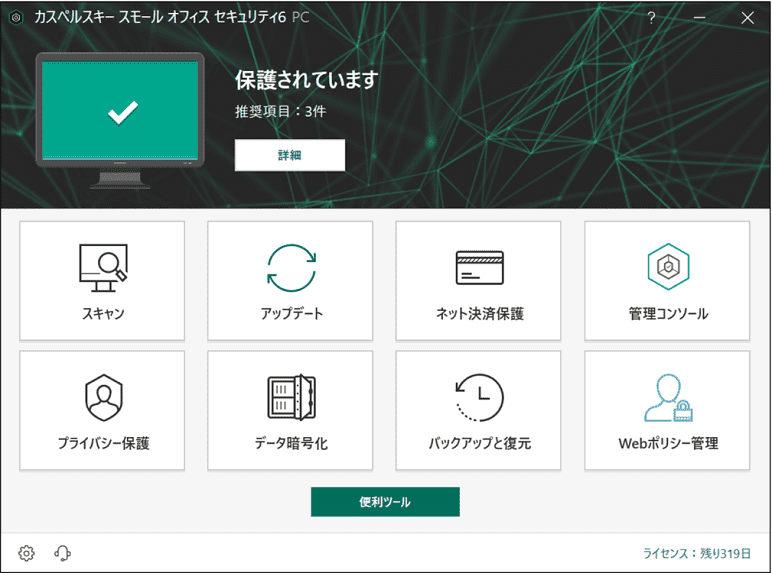Open 管理コンソール management console tile
The height and width of the screenshot is (573, 772).
pos(667,281)
